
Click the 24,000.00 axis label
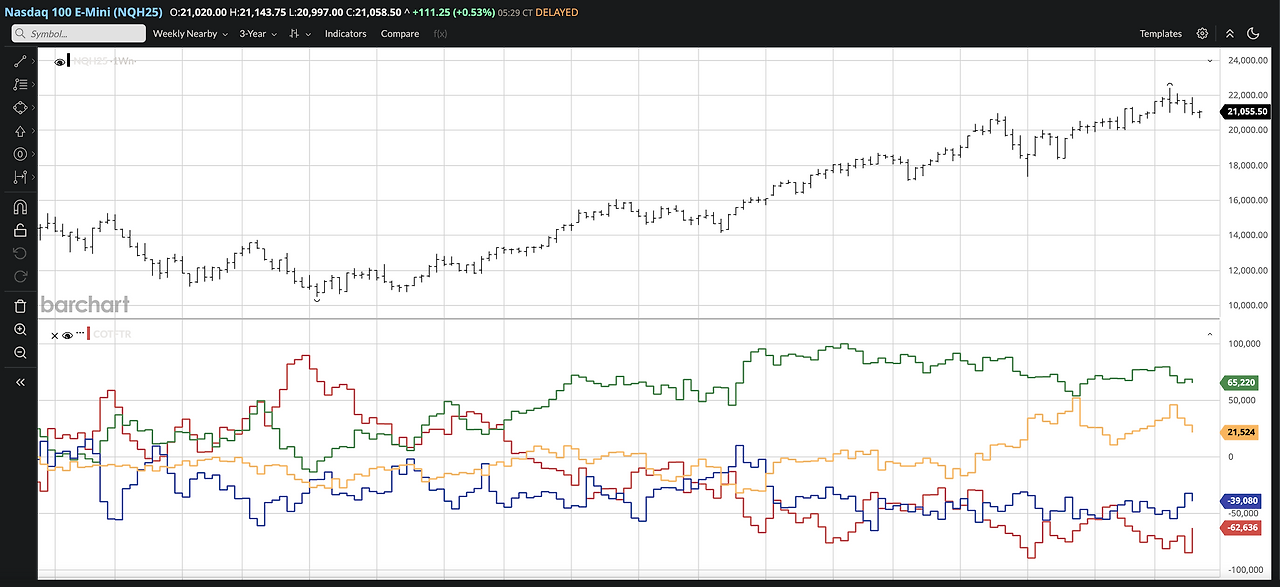[x=1249, y=60]
